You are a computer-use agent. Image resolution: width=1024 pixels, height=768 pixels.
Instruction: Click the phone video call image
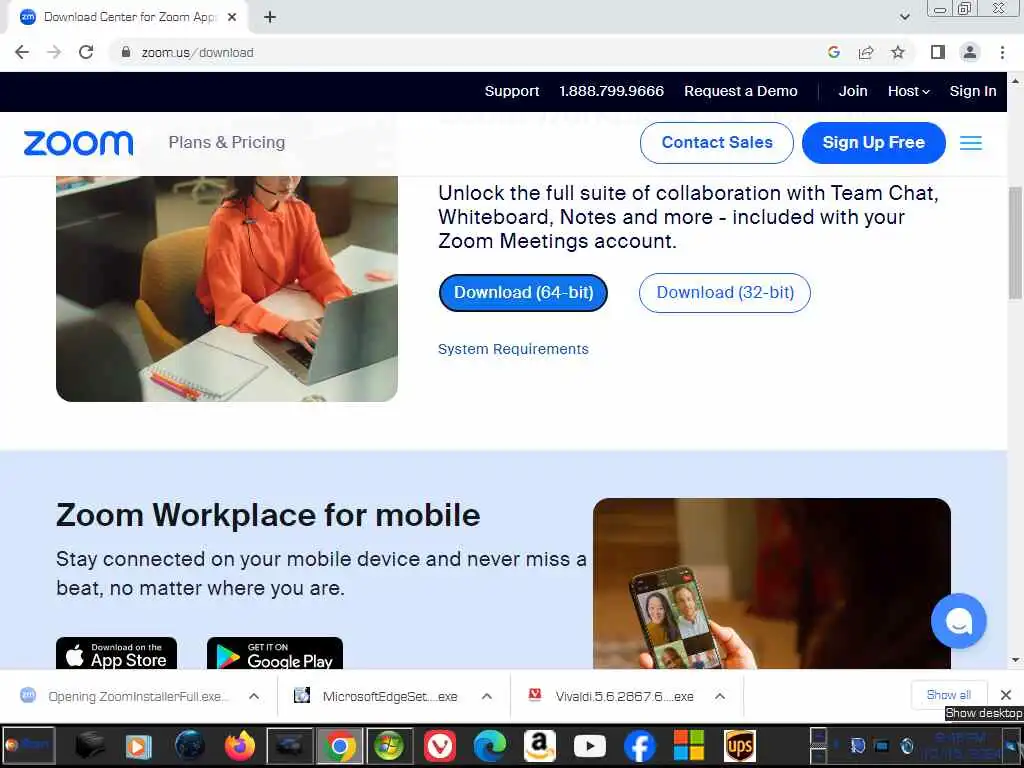[x=771, y=583]
